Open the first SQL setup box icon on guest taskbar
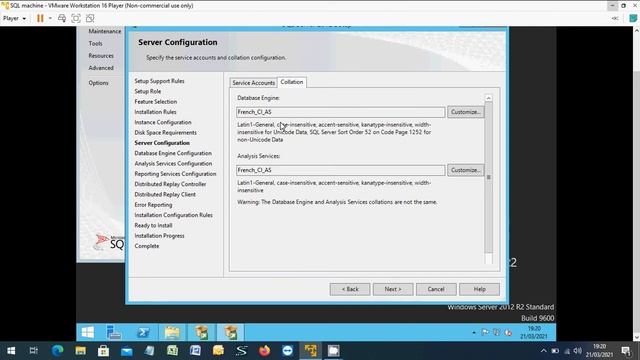This screenshot has height=360, width=640. pyautogui.click(x=201, y=332)
